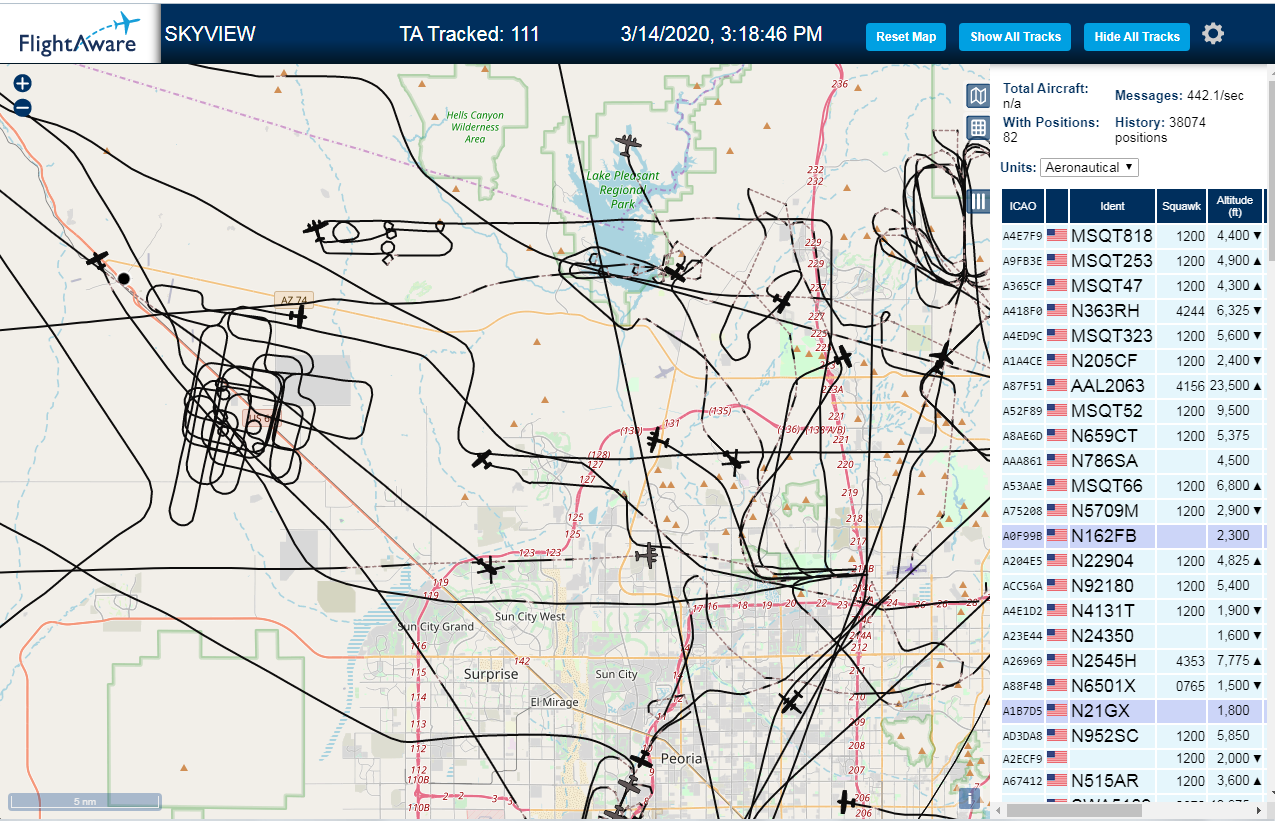Viewport: 1275px width, 821px height.
Task: Click the Reset Map button
Action: (906, 37)
